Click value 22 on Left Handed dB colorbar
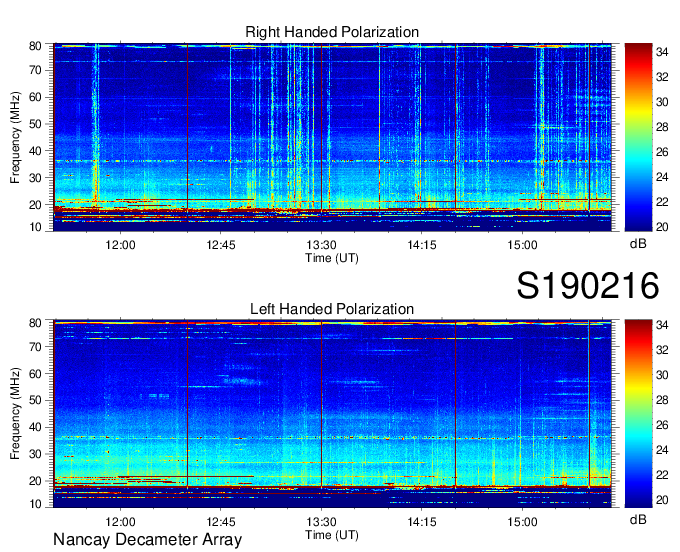The width and height of the screenshot is (680, 552). click(662, 475)
